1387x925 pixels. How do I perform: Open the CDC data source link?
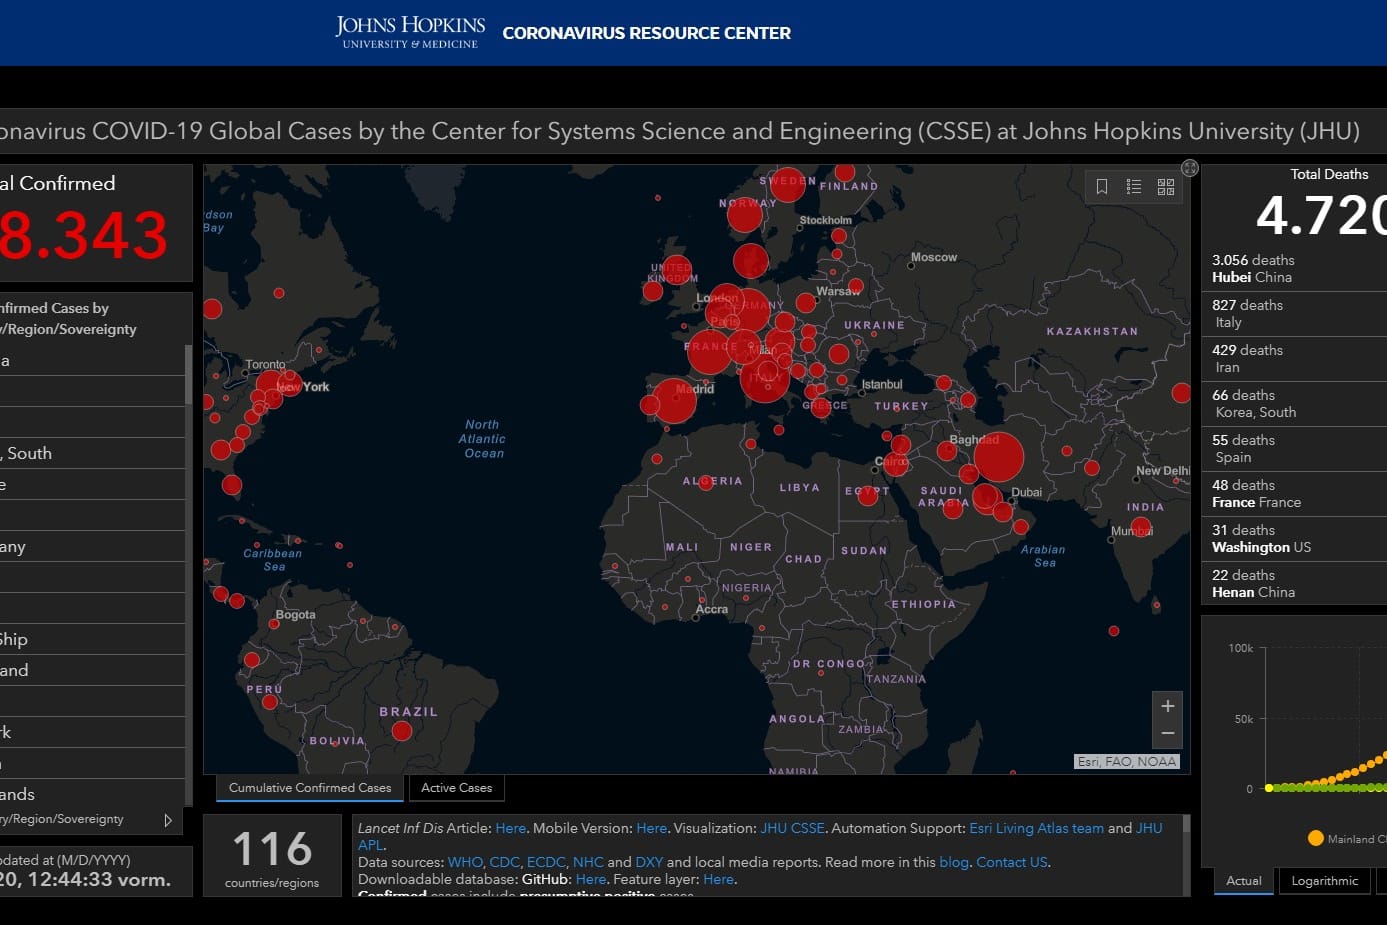505,862
